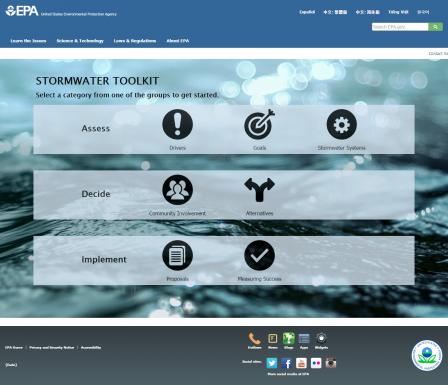Open the Alternatives forked-arrow icon
The width and height of the screenshot is (448, 385).
coord(260,190)
